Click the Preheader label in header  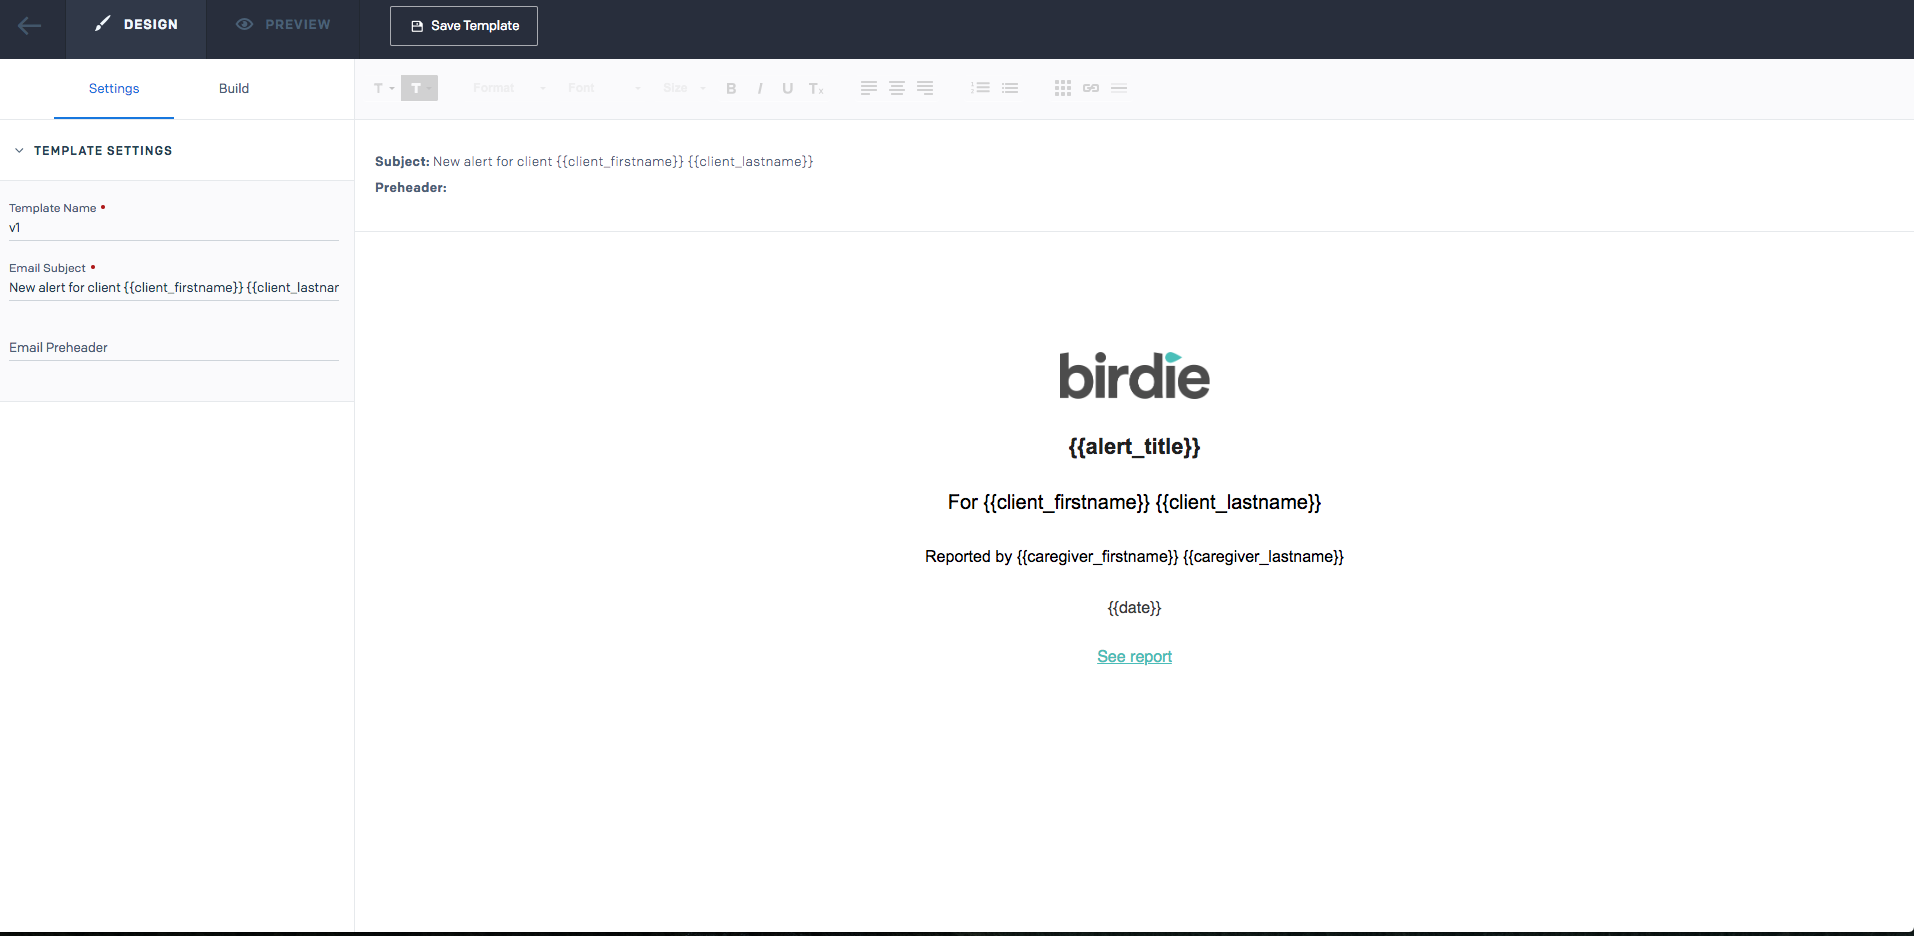(x=411, y=188)
